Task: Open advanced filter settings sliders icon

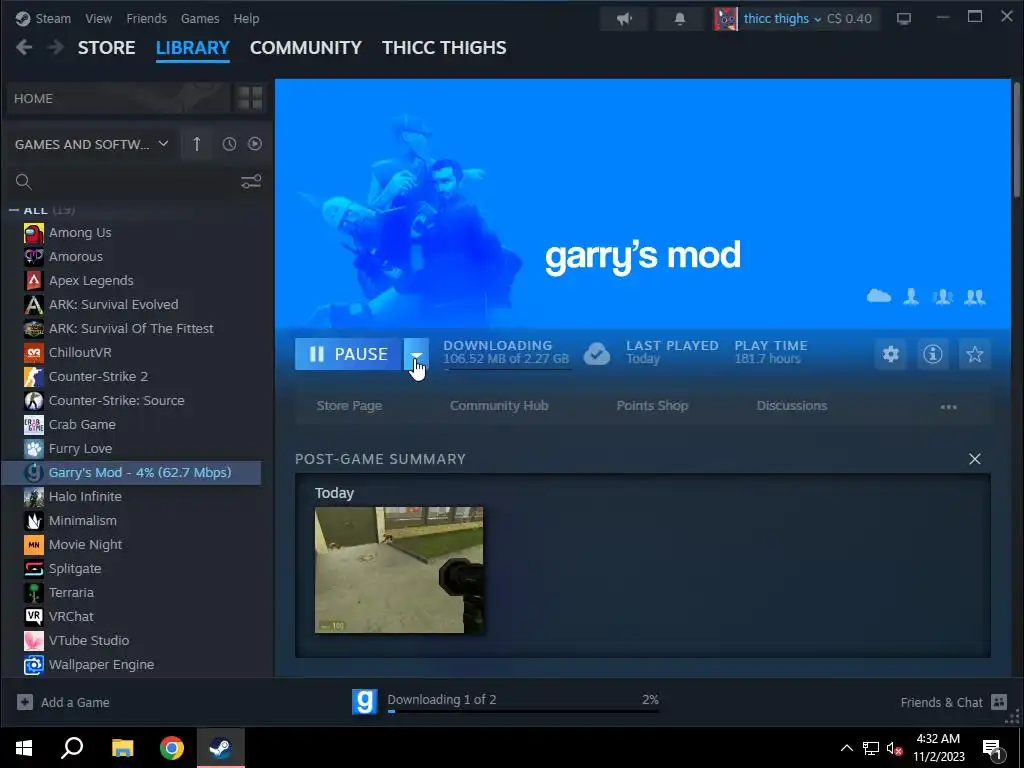Action: [x=251, y=182]
